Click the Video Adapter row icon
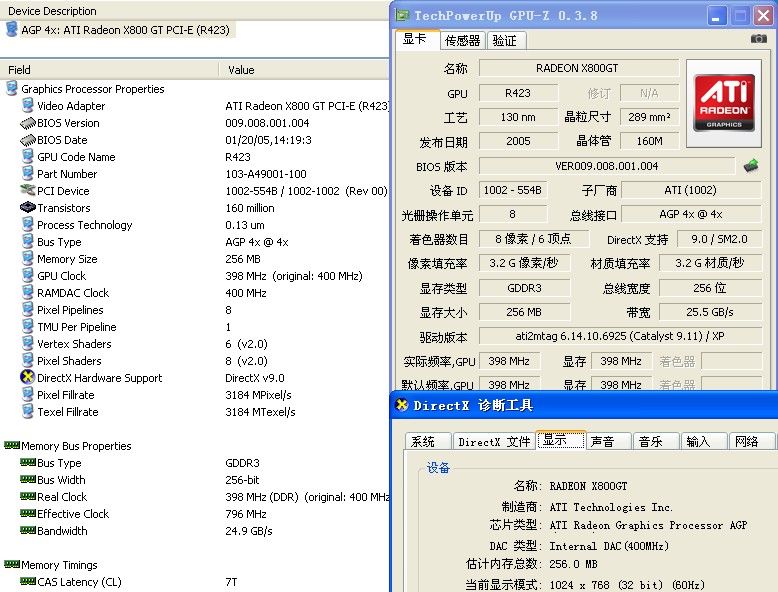The width and height of the screenshot is (778, 592). click(x=28, y=105)
